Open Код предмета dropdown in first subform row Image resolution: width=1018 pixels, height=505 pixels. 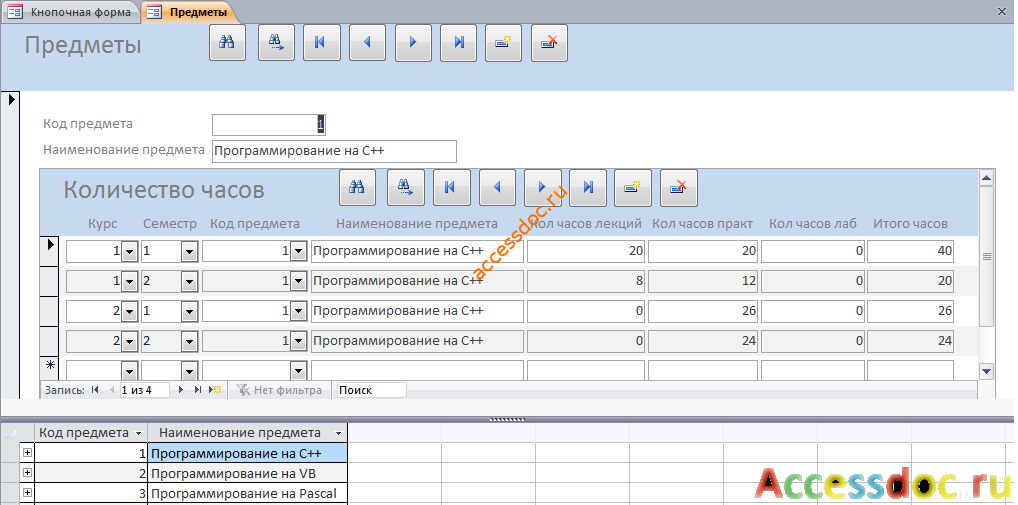tap(298, 251)
